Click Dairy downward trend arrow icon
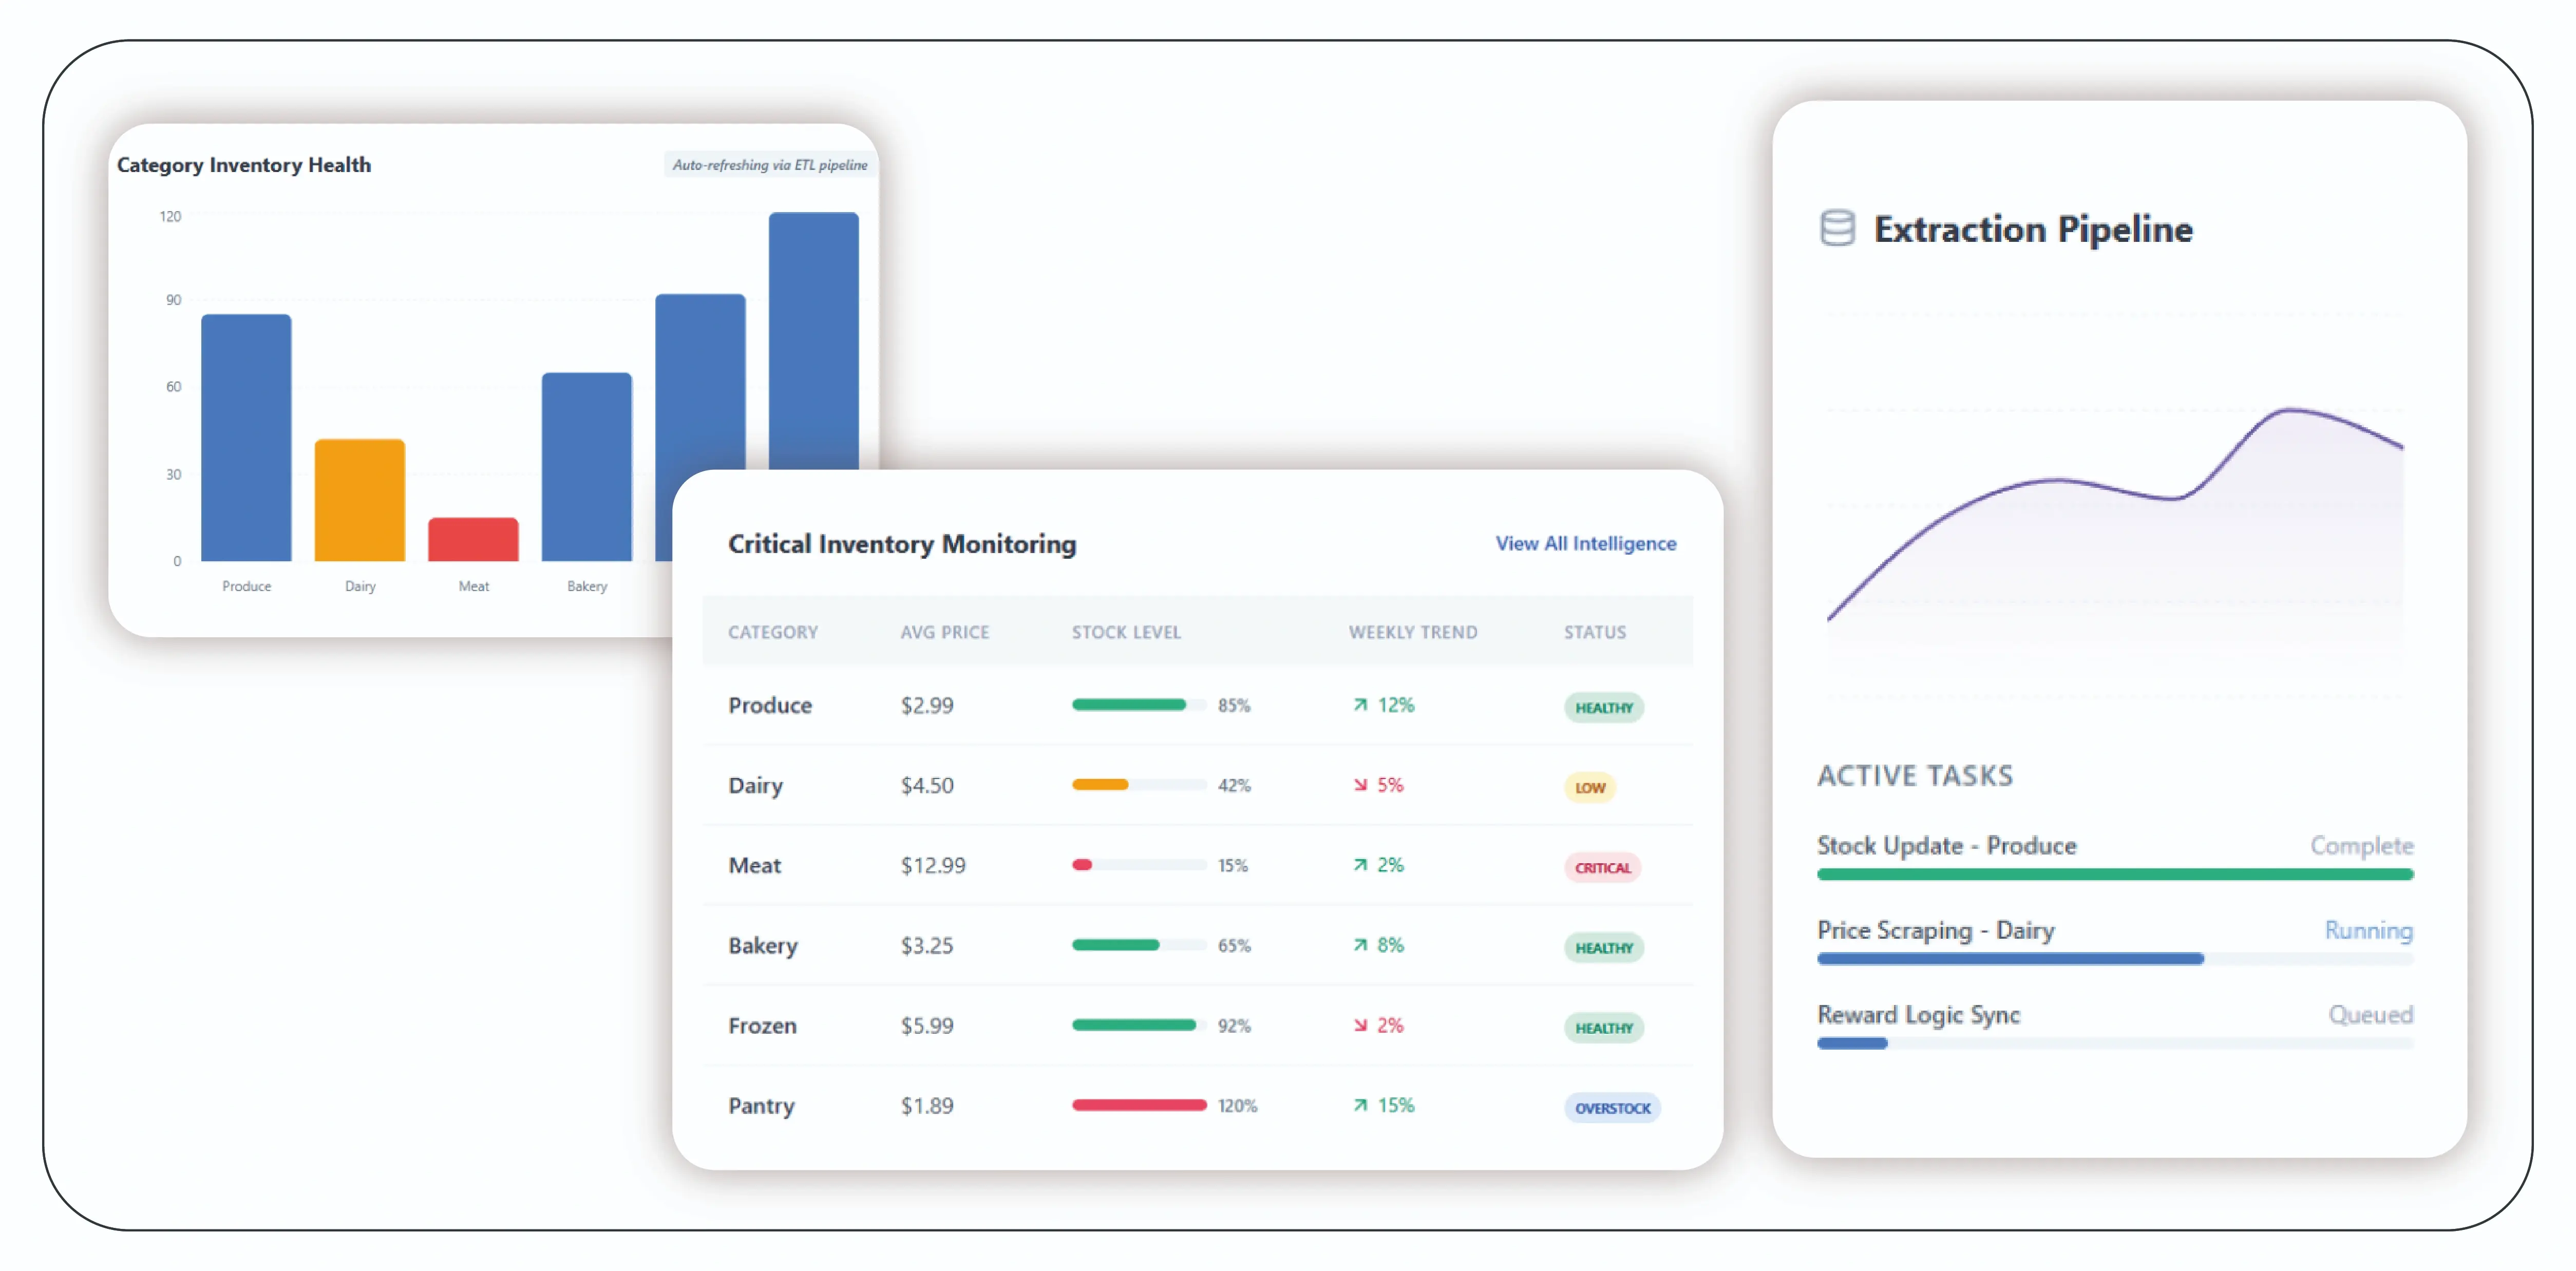2576x1271 pixels. 1360,785
